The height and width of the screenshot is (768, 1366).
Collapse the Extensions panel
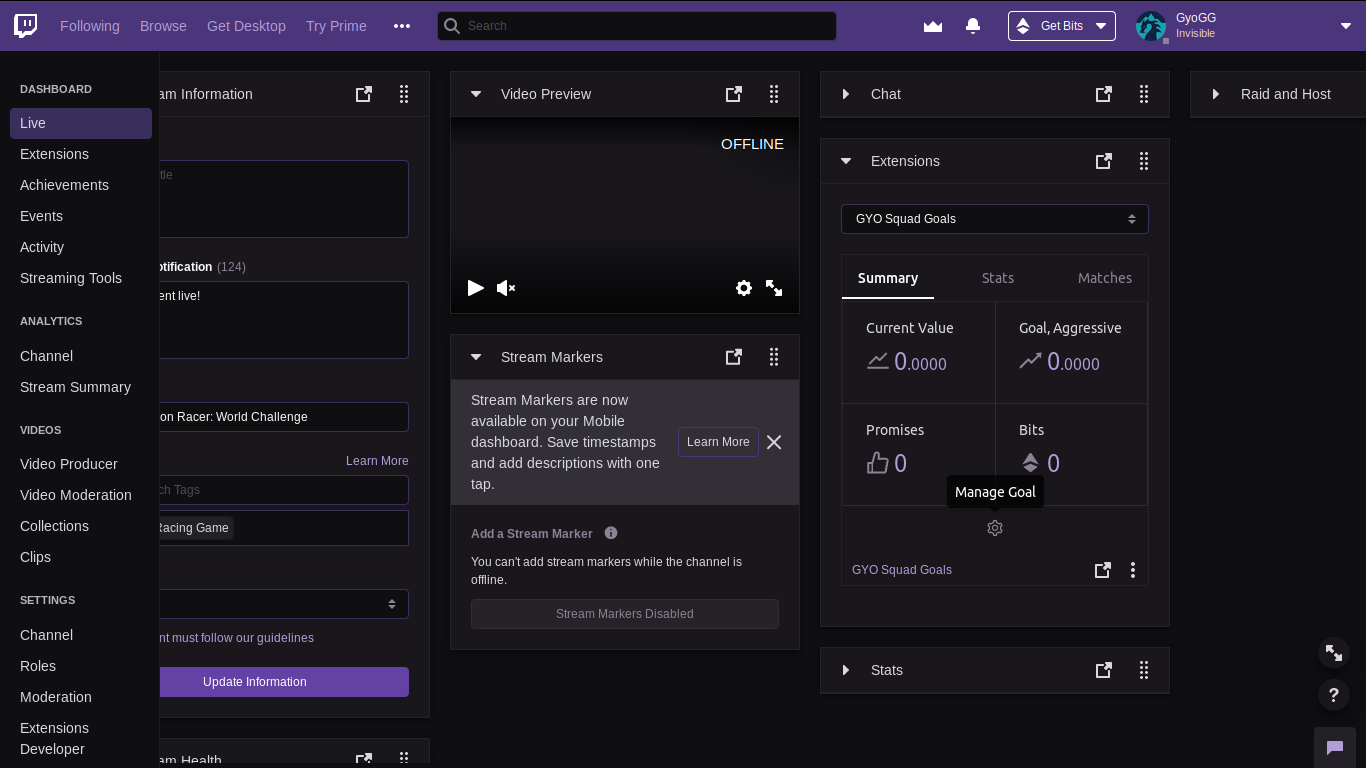pos(846,161)
